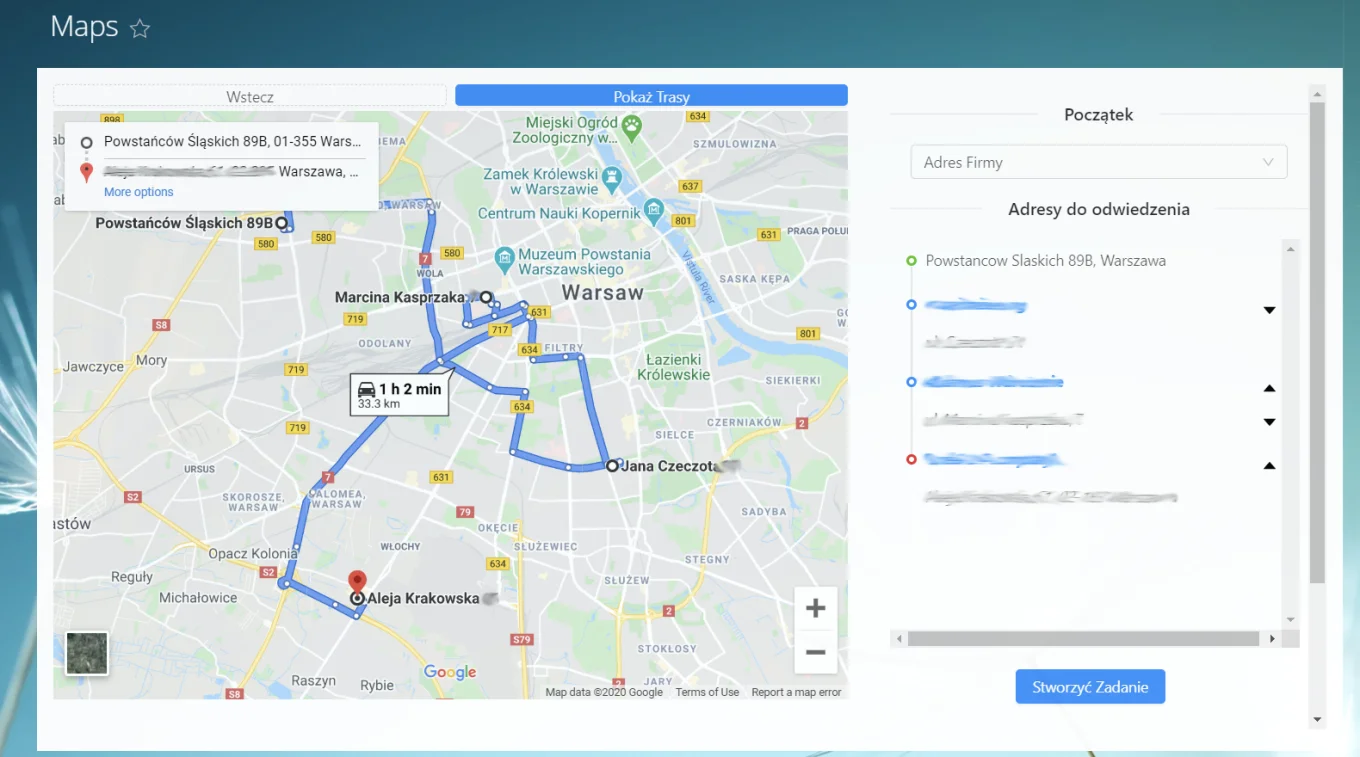
Task: Click the favorite star next to Maps
Action: pos(140,29)
